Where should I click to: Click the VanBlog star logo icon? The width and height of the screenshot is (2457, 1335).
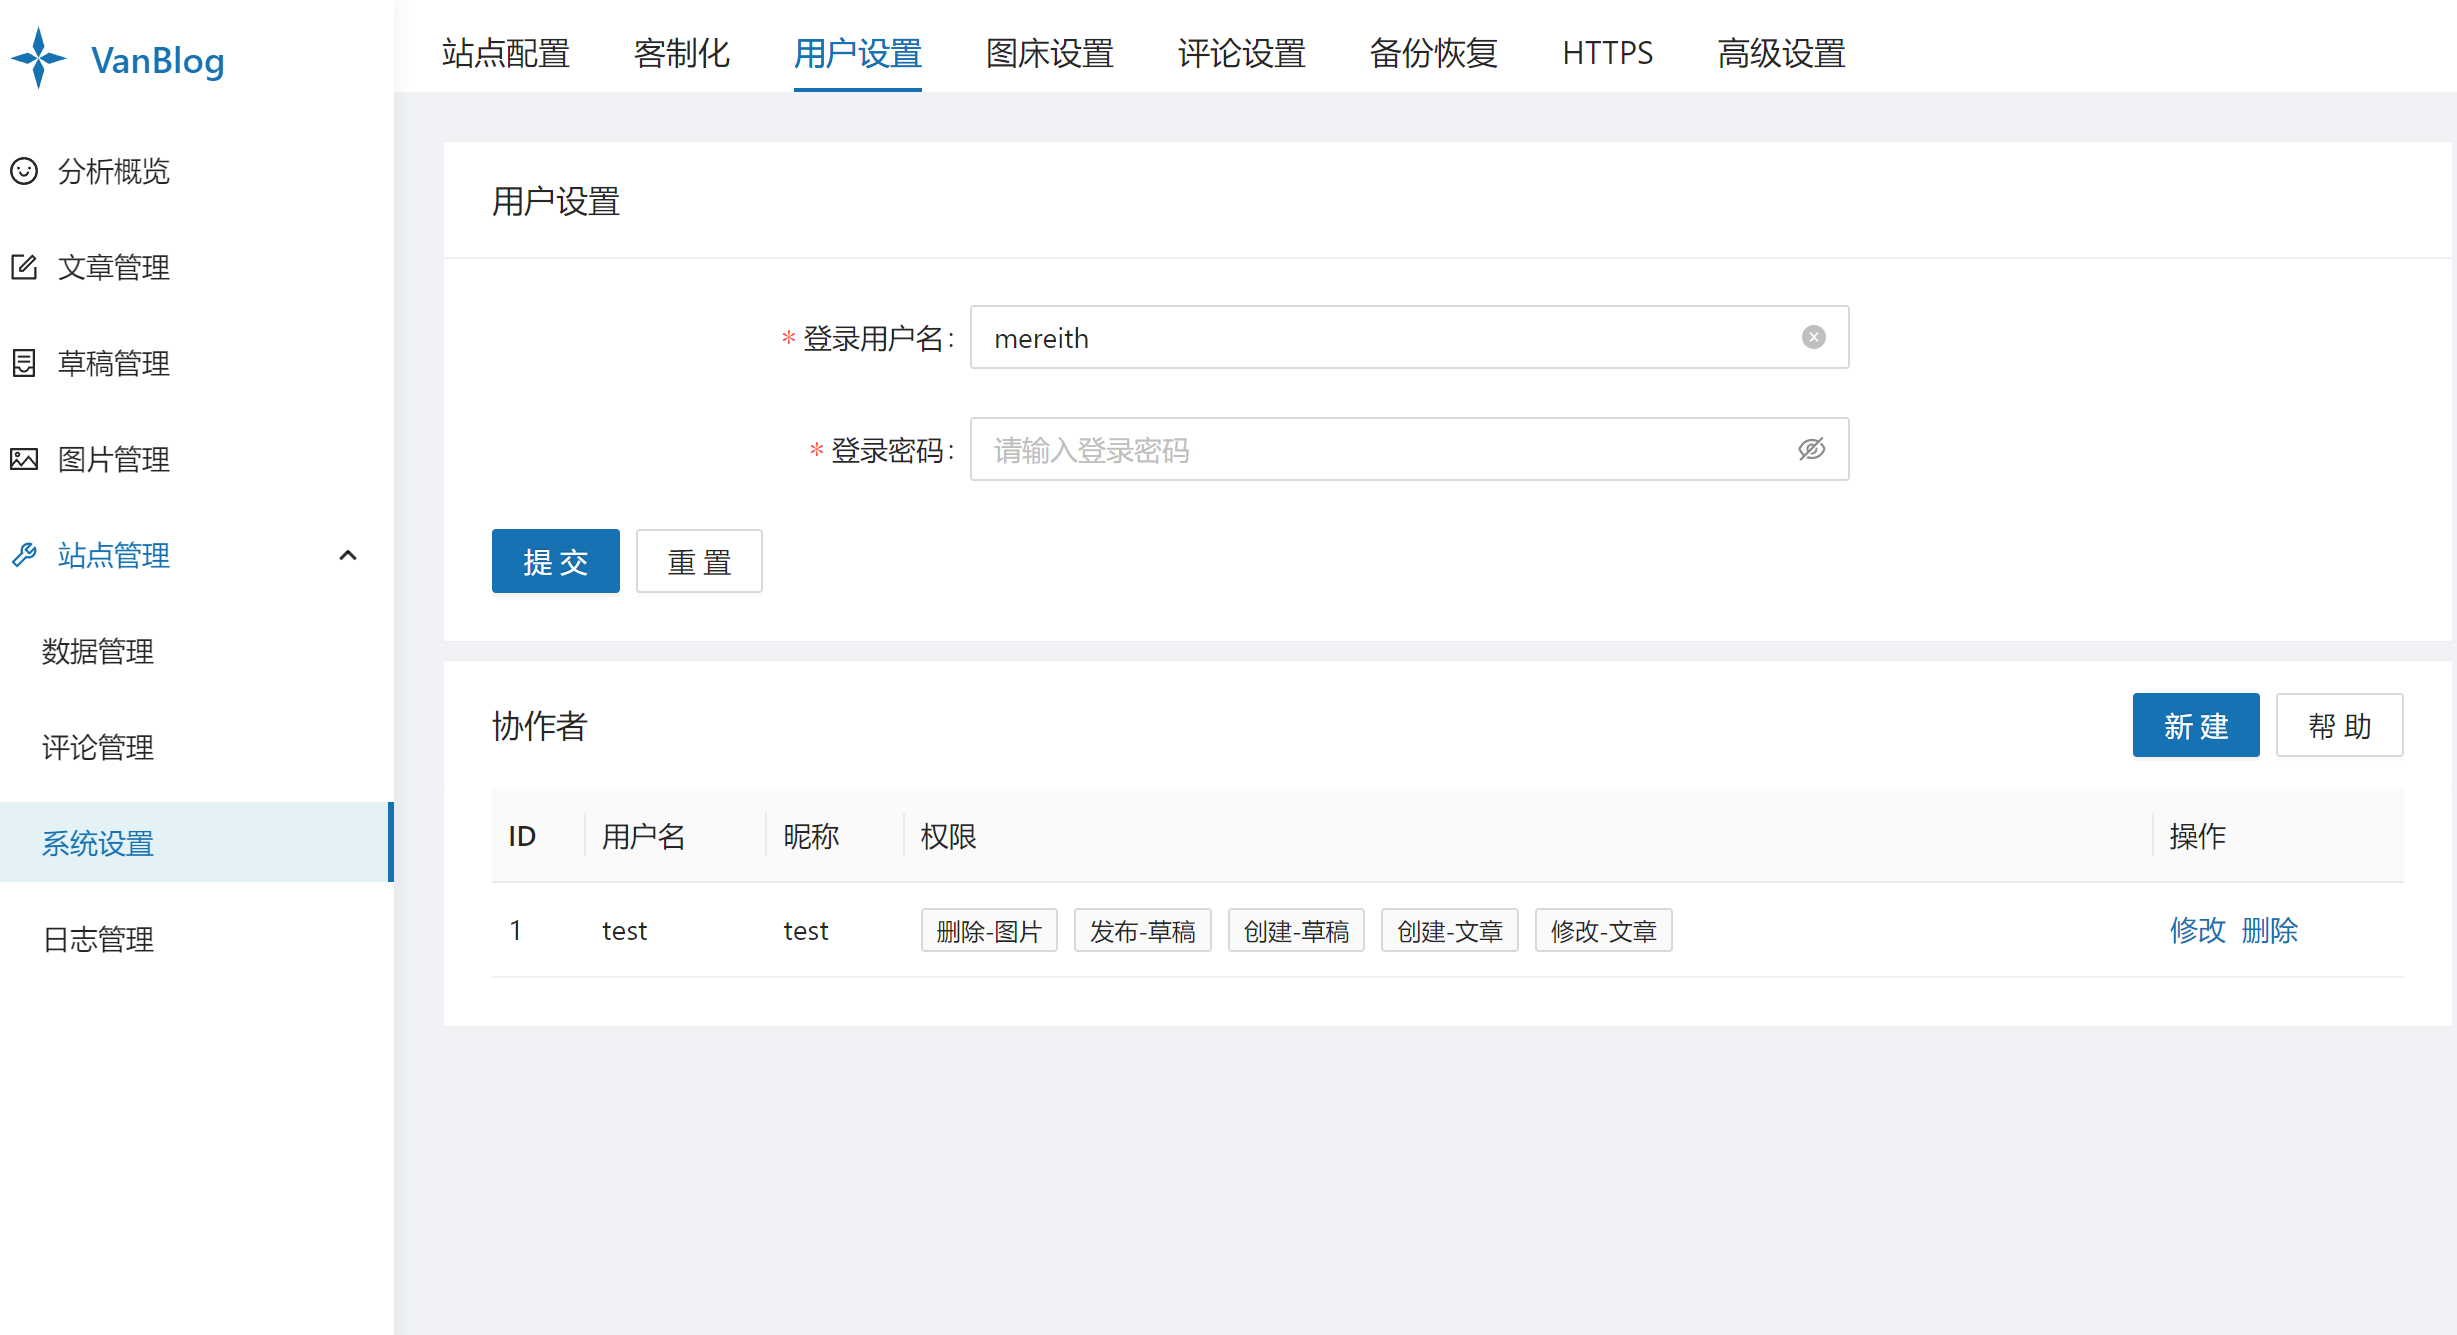tap(38, 59)
